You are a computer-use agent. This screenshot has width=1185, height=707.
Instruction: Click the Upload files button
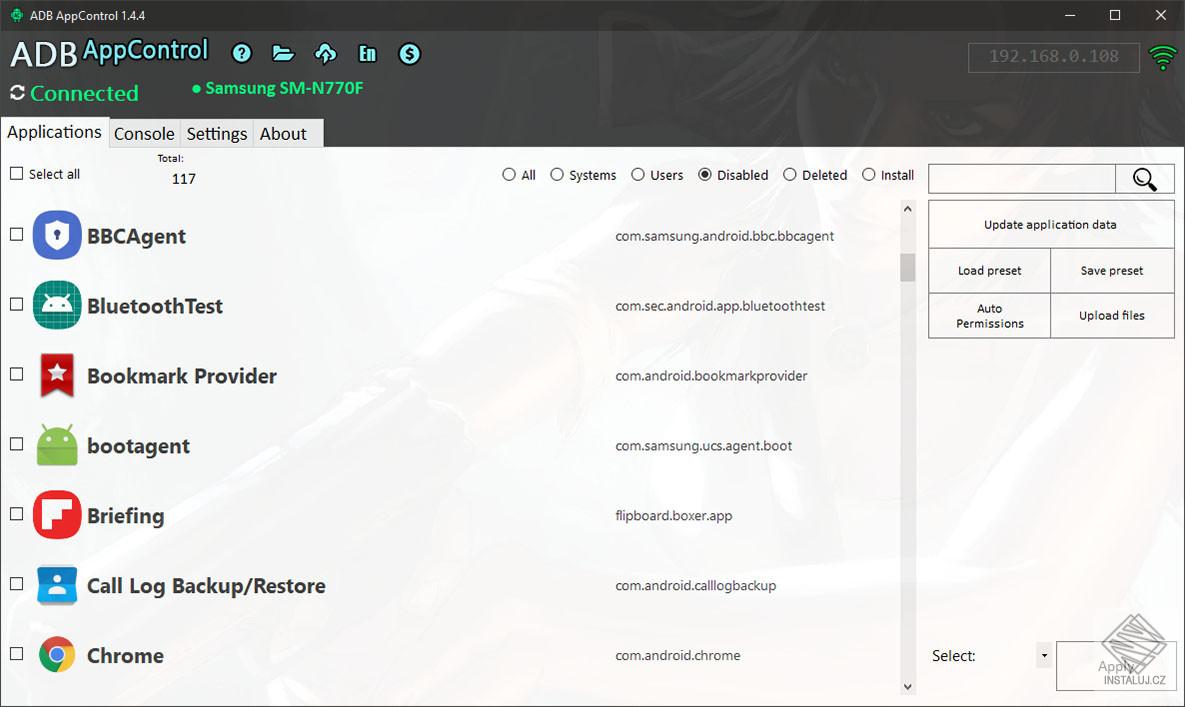point(1112,316)
